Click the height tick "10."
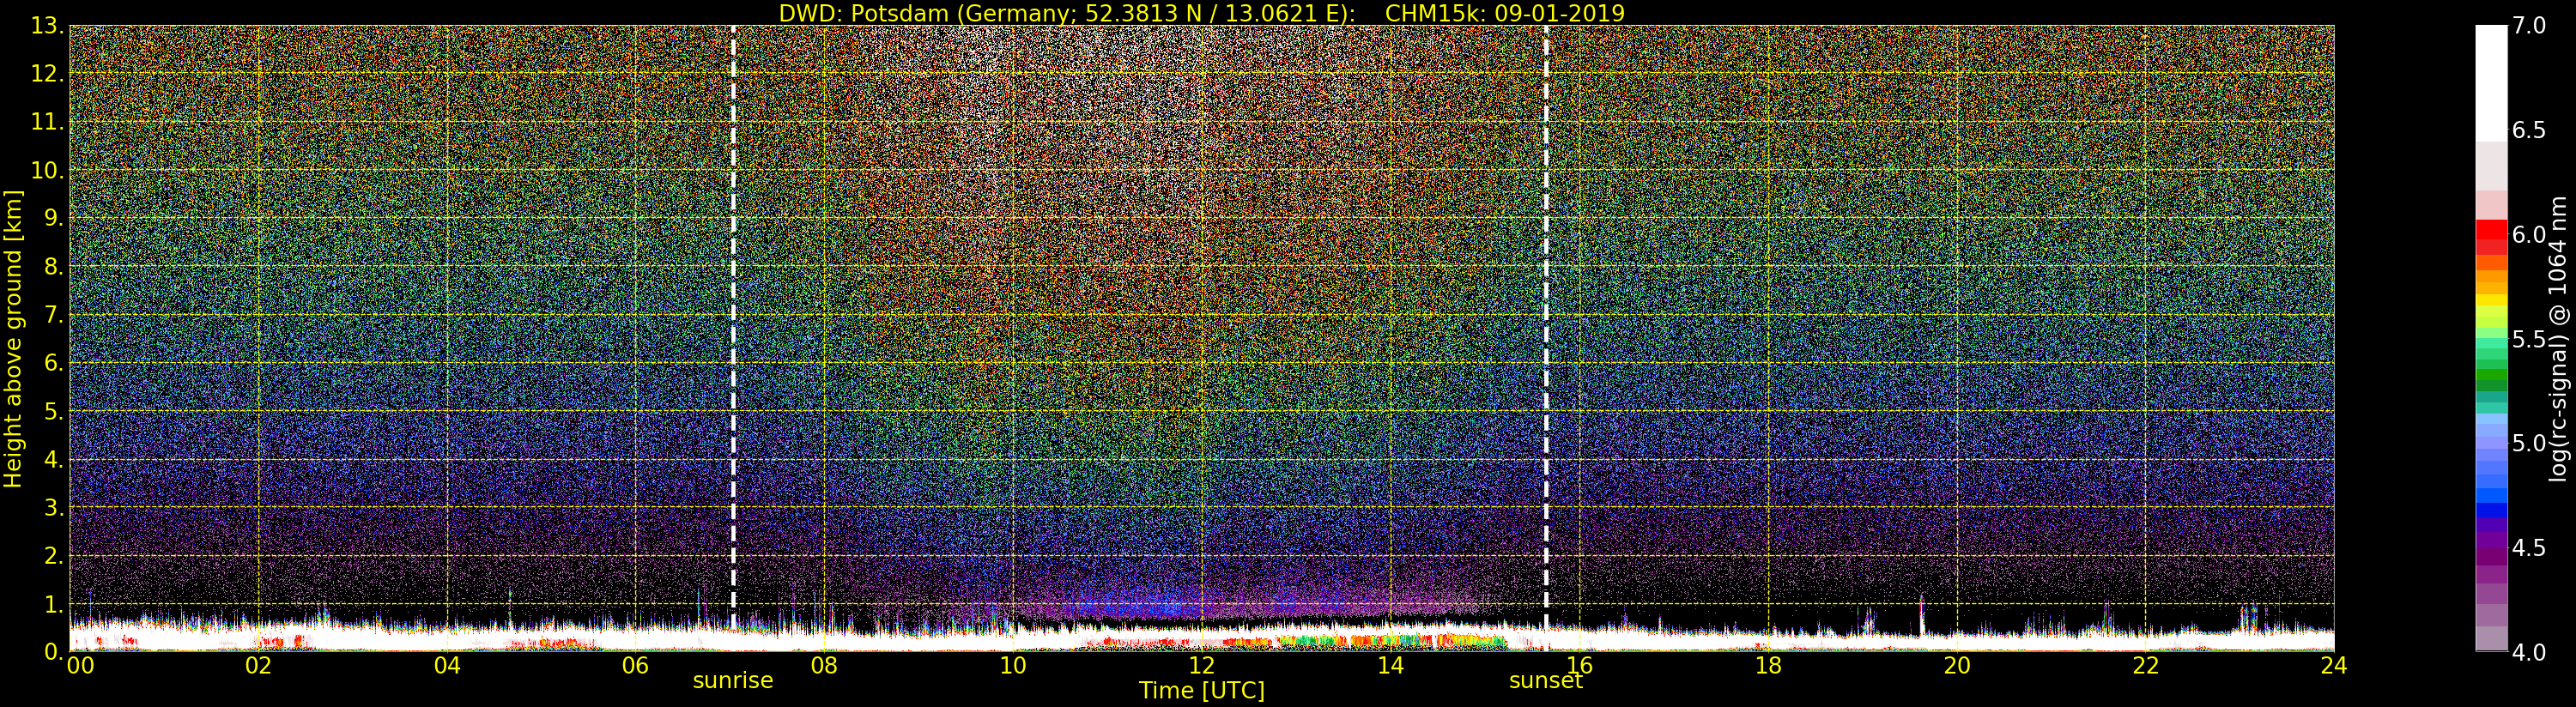 [47, 170]
